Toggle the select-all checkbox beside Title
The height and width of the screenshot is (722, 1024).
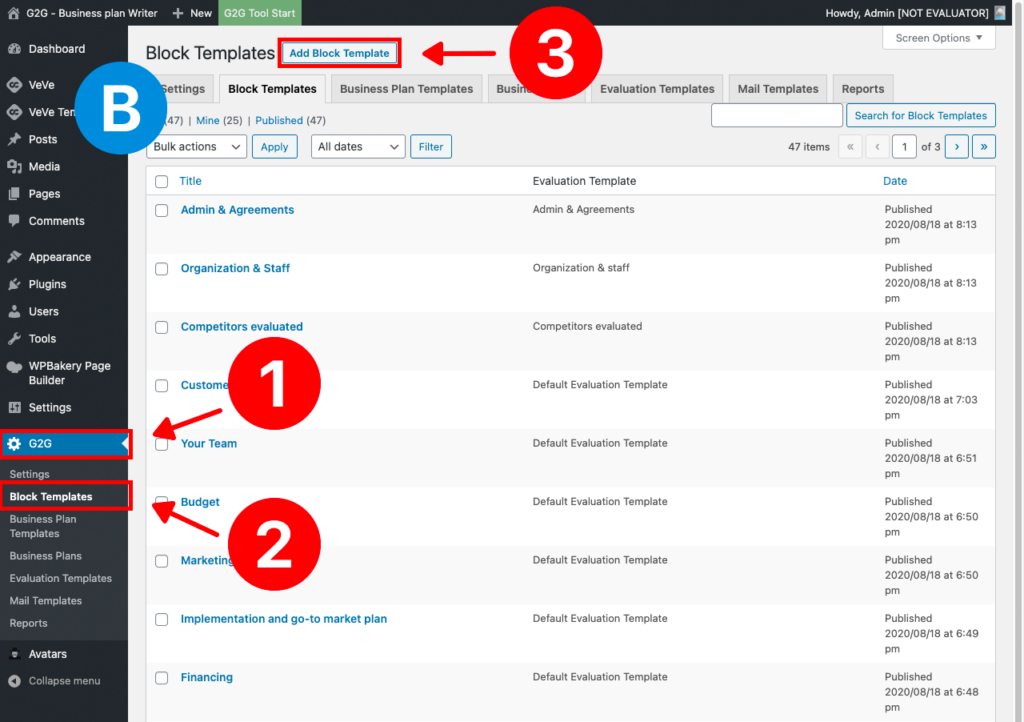(x=161, y=181)
